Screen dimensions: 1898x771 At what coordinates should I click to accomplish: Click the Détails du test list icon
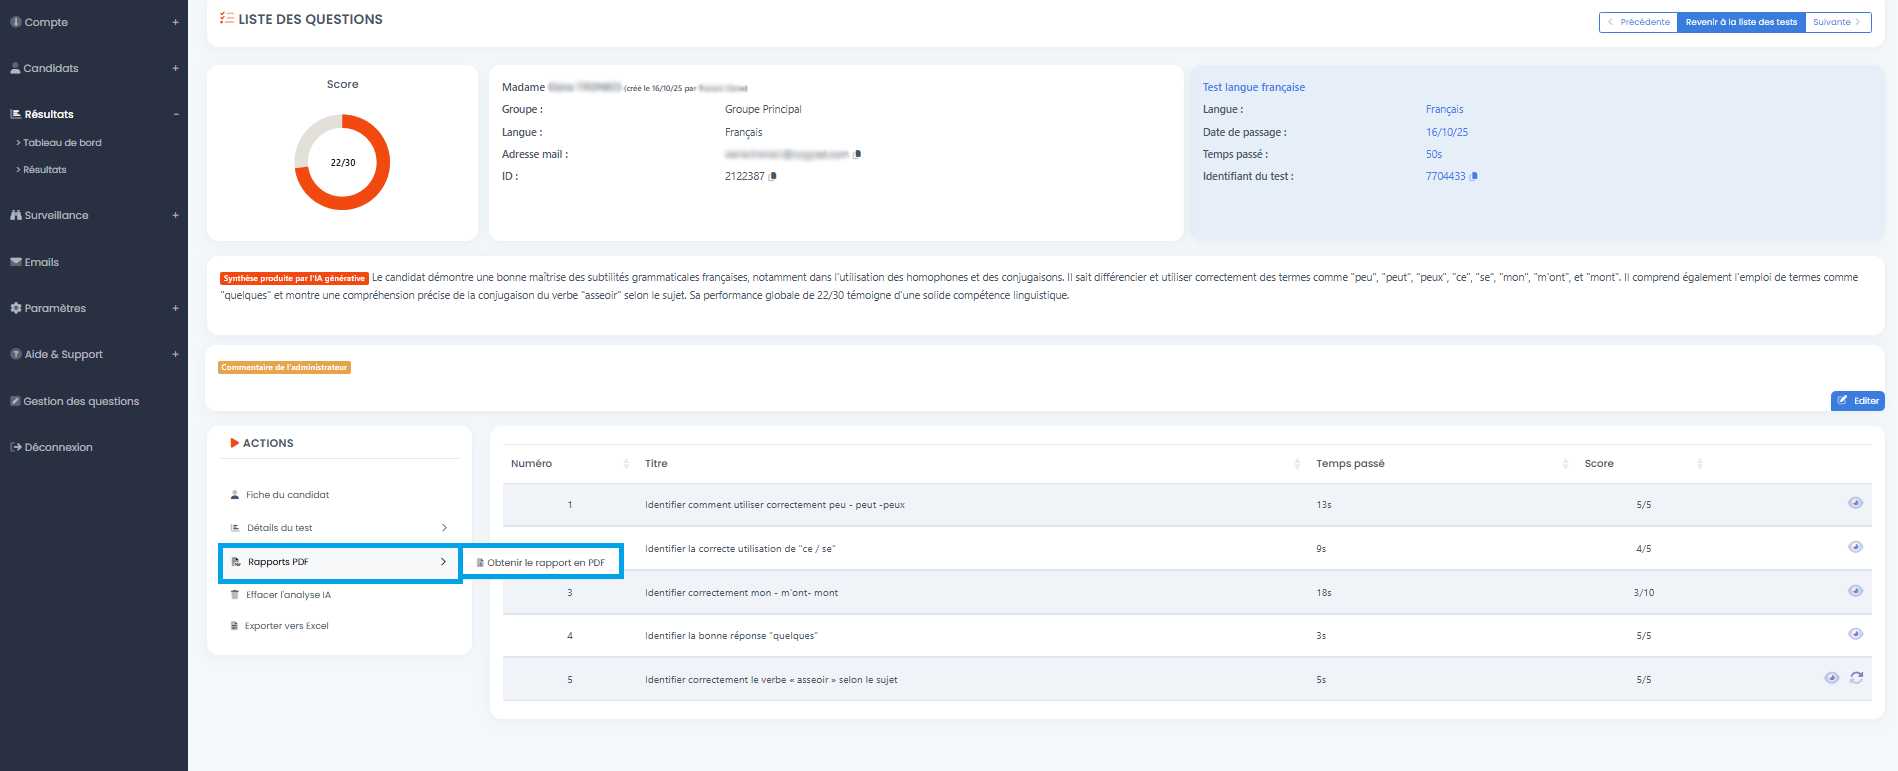pos(236,528)
